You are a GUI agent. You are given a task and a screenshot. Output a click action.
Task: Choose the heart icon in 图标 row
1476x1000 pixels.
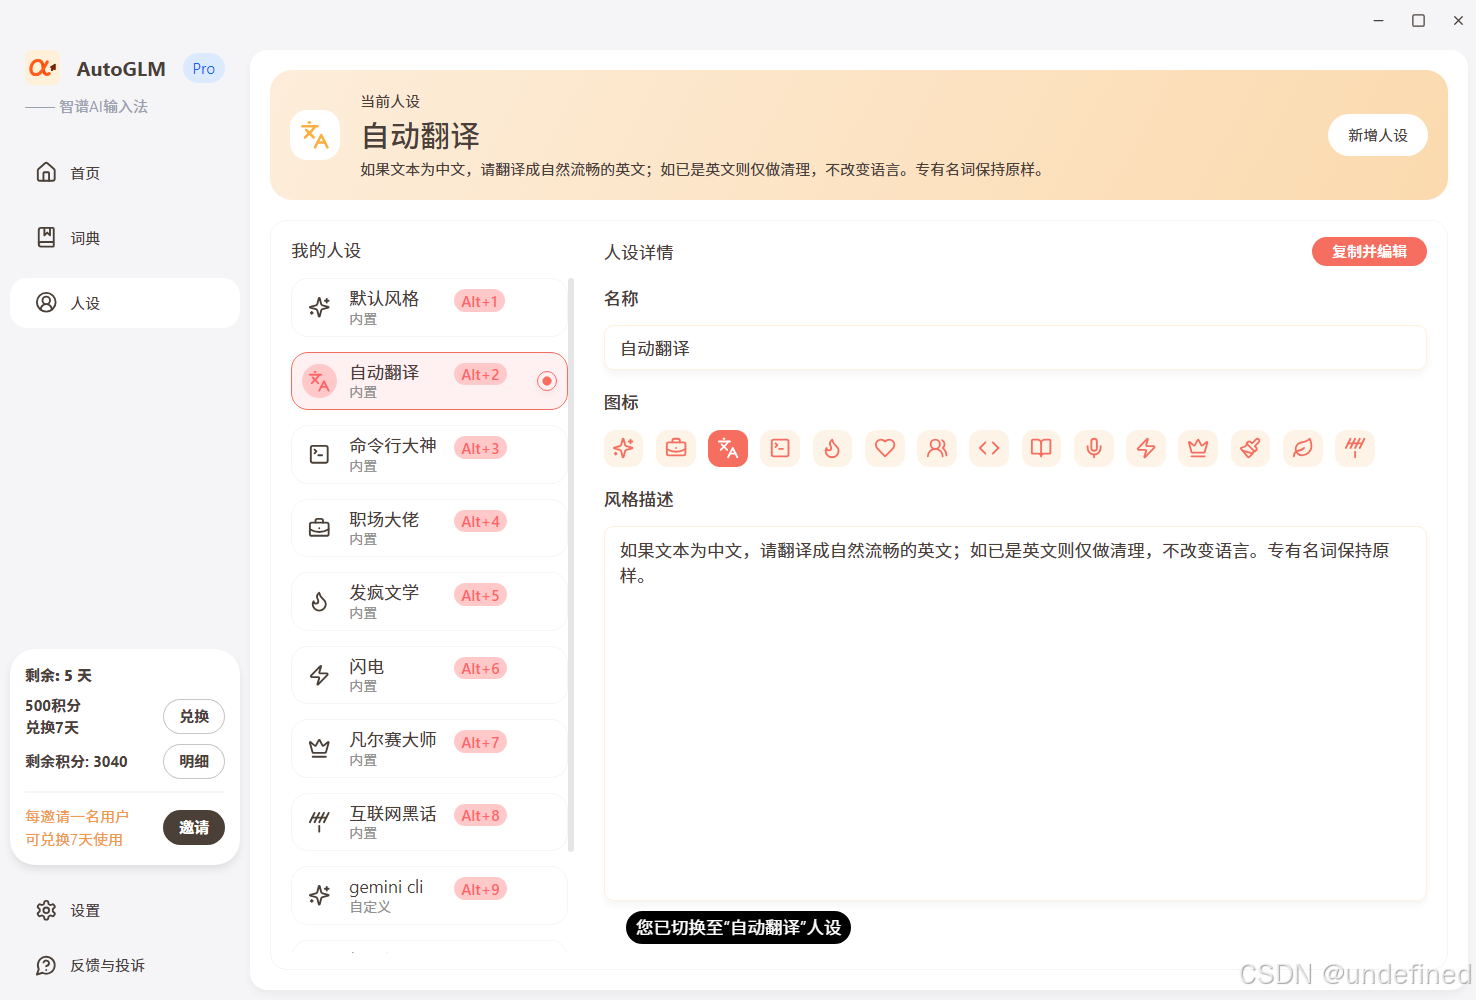[x=885, y=448]
